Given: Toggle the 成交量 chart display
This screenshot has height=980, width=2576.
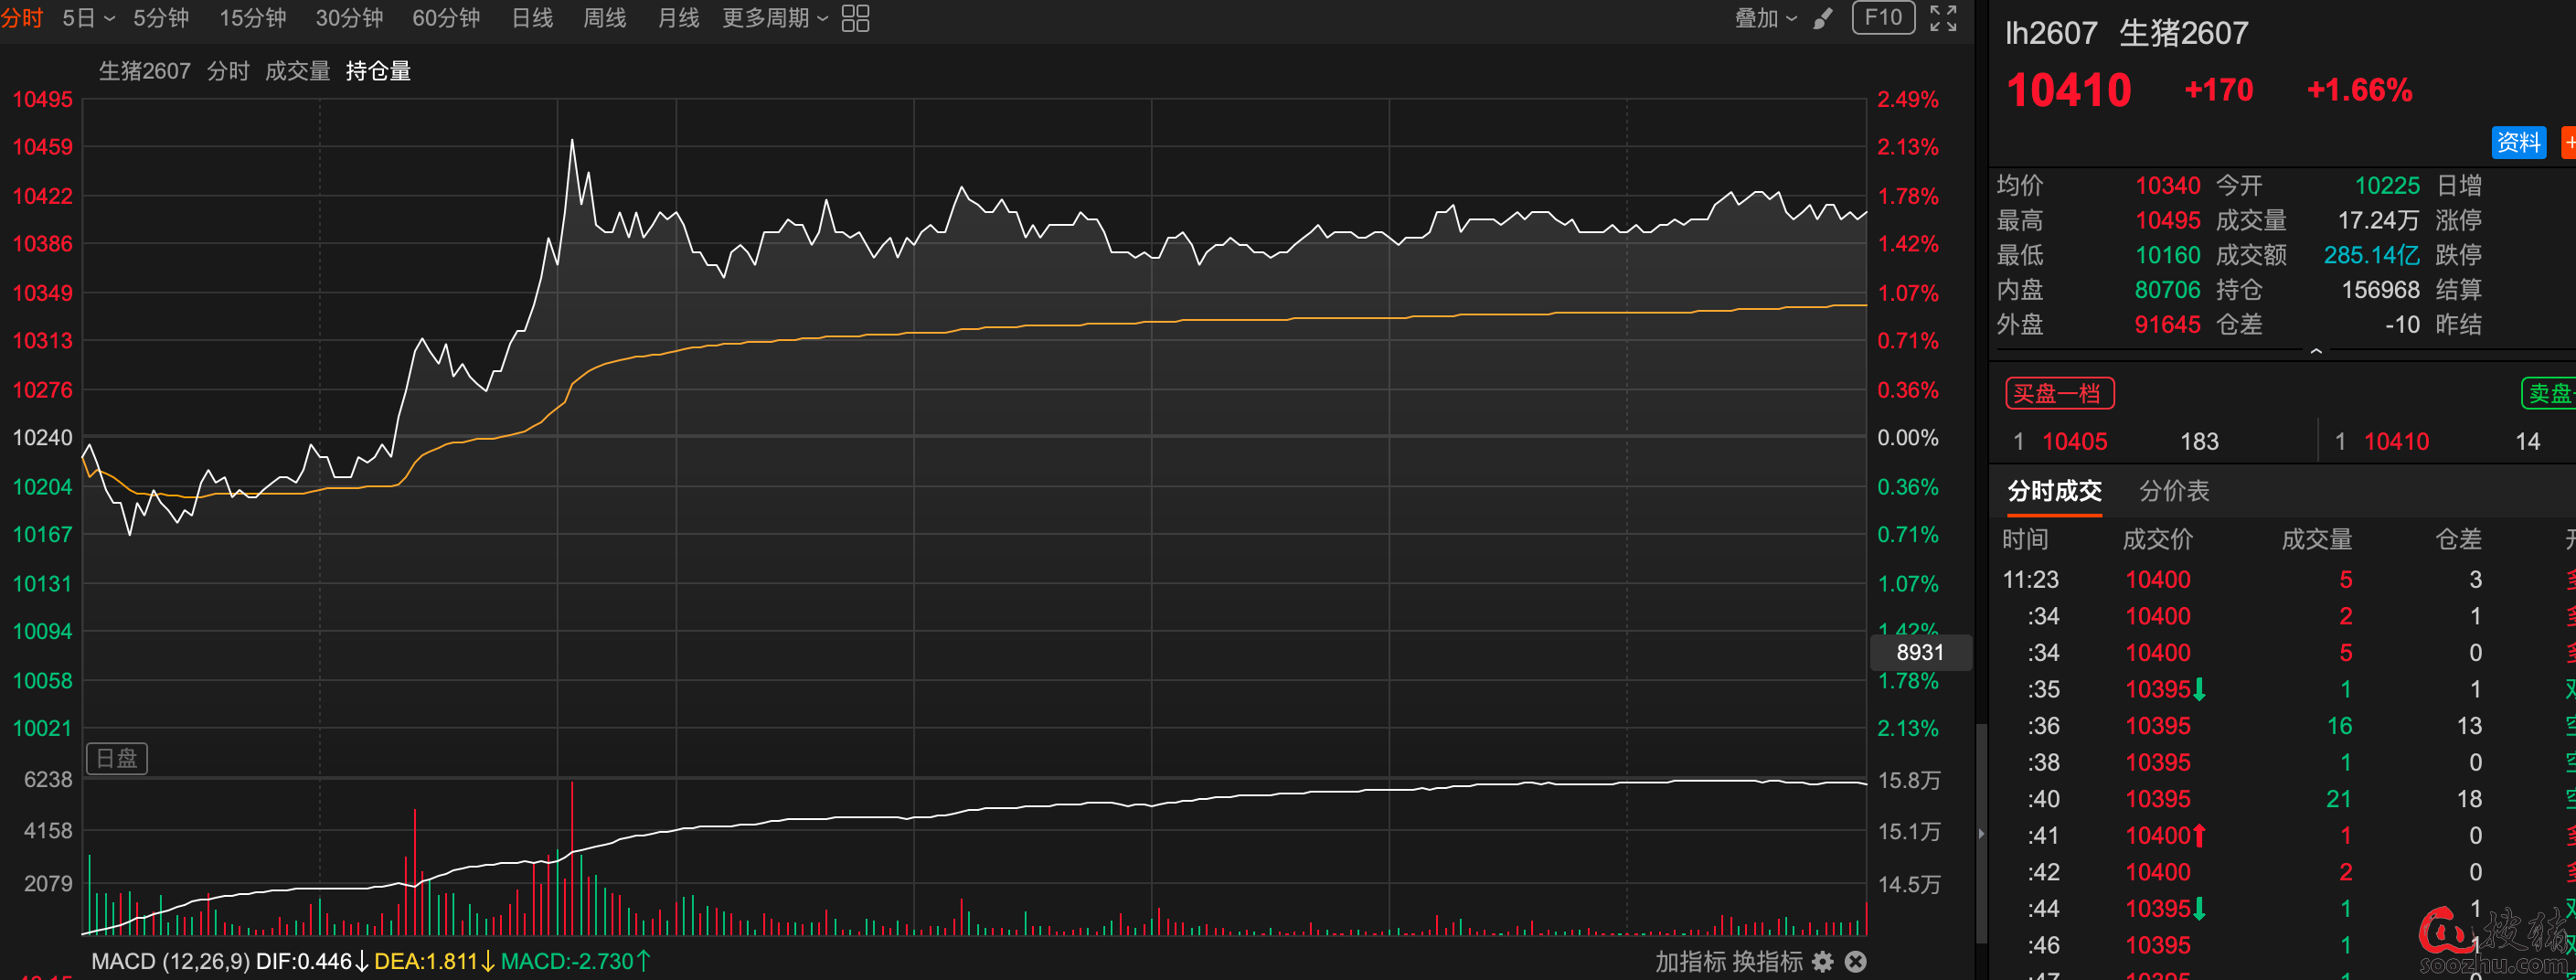Looking at the screenshot, I should click(297, 71).
